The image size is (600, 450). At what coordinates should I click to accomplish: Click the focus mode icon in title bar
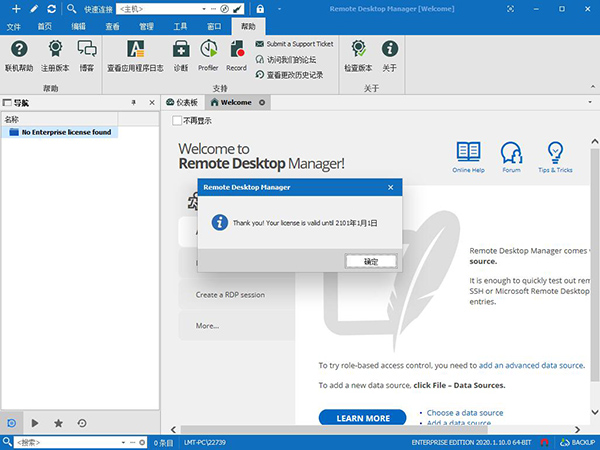pos(510,9)
